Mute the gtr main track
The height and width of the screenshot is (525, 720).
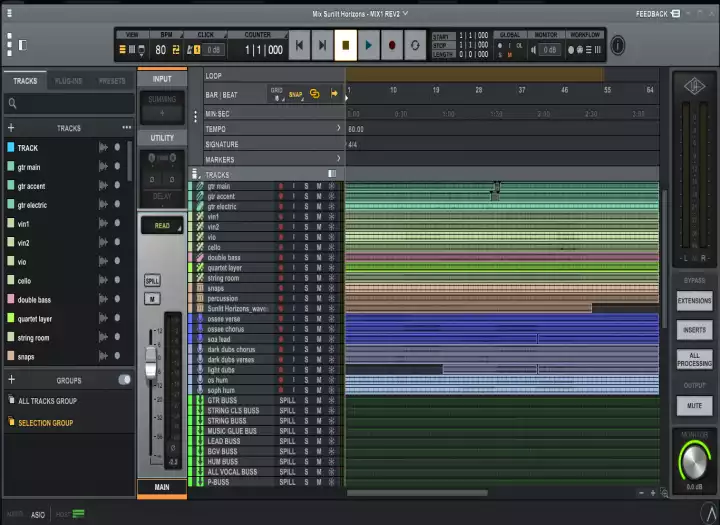click(x=319, y=186)
